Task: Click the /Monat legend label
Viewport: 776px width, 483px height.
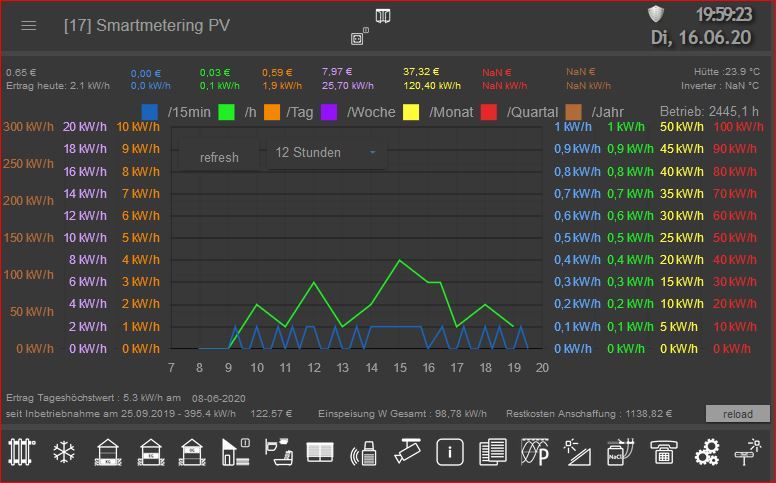Action: coord(451,112)
